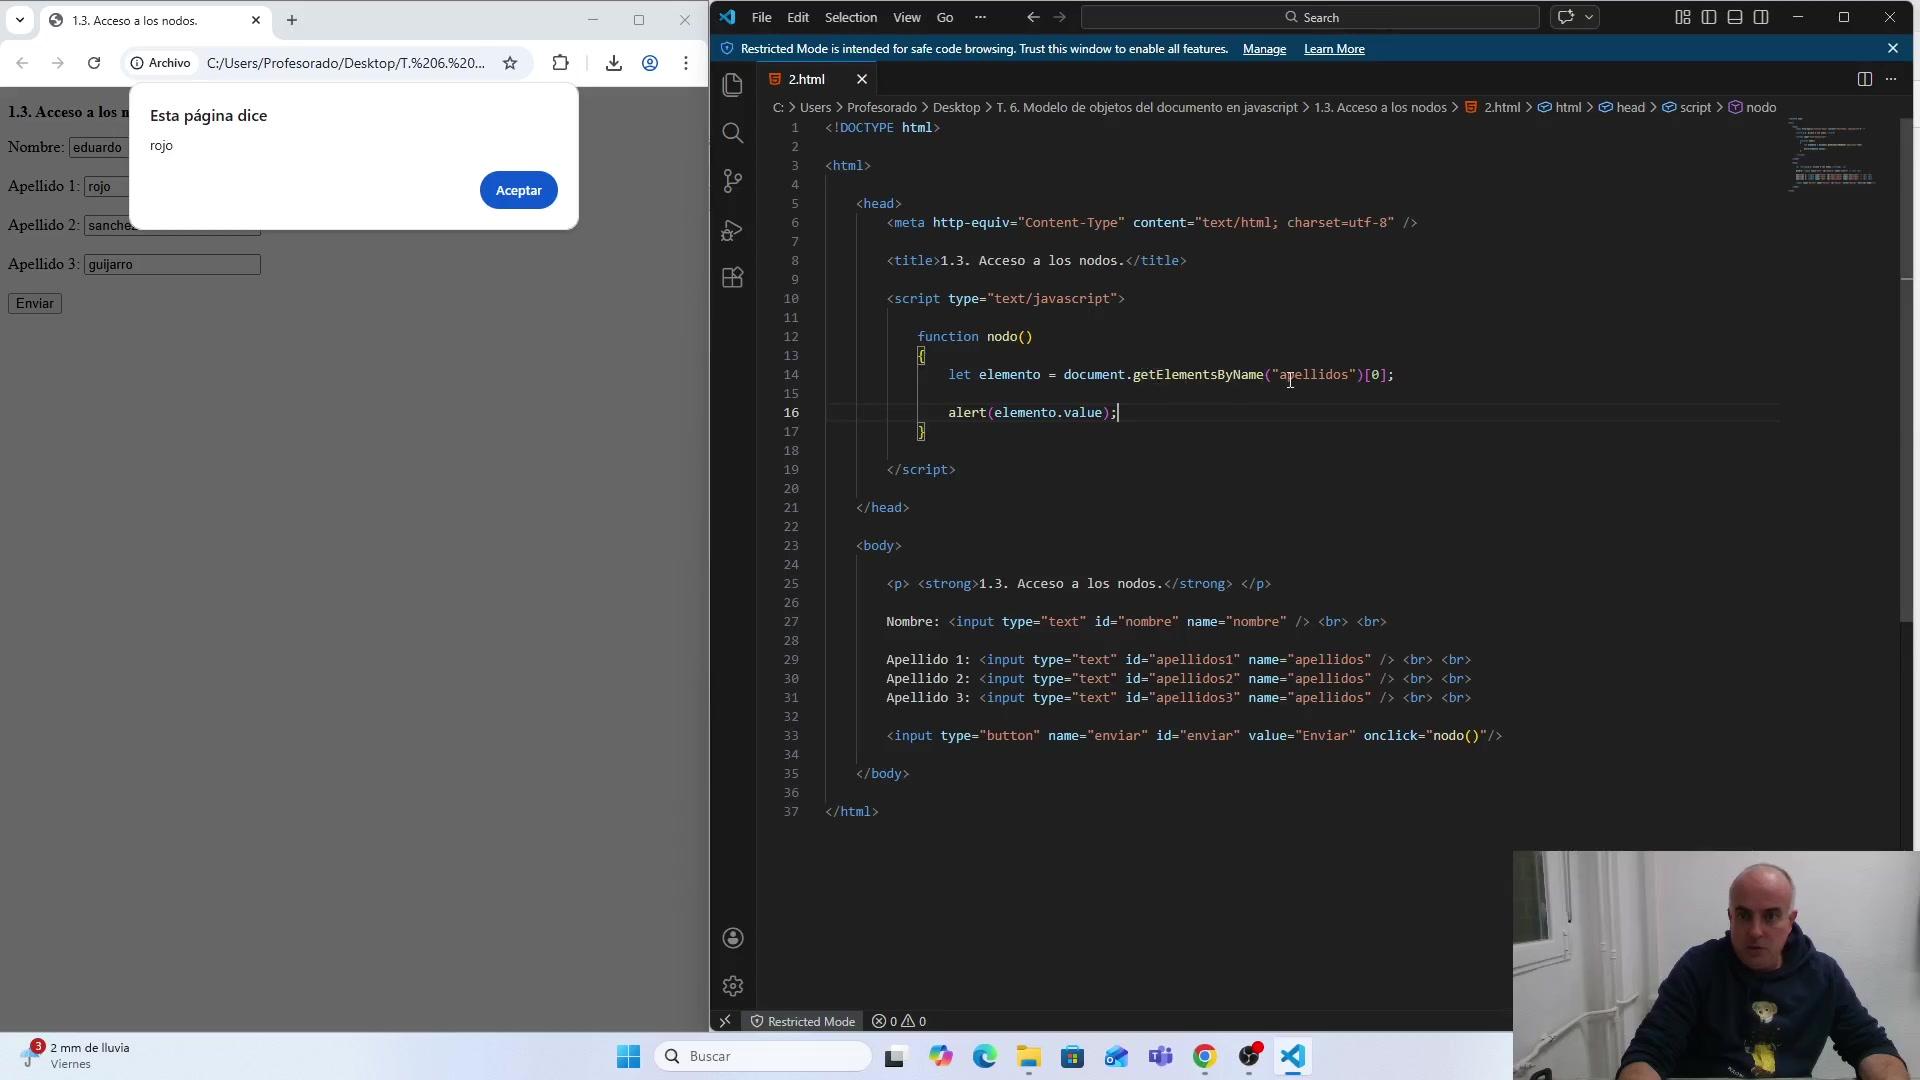This screenshot has width=1920, height=1080.
Task: Toggle secondary side bar visibility
Action: [x=1761, y=17]
